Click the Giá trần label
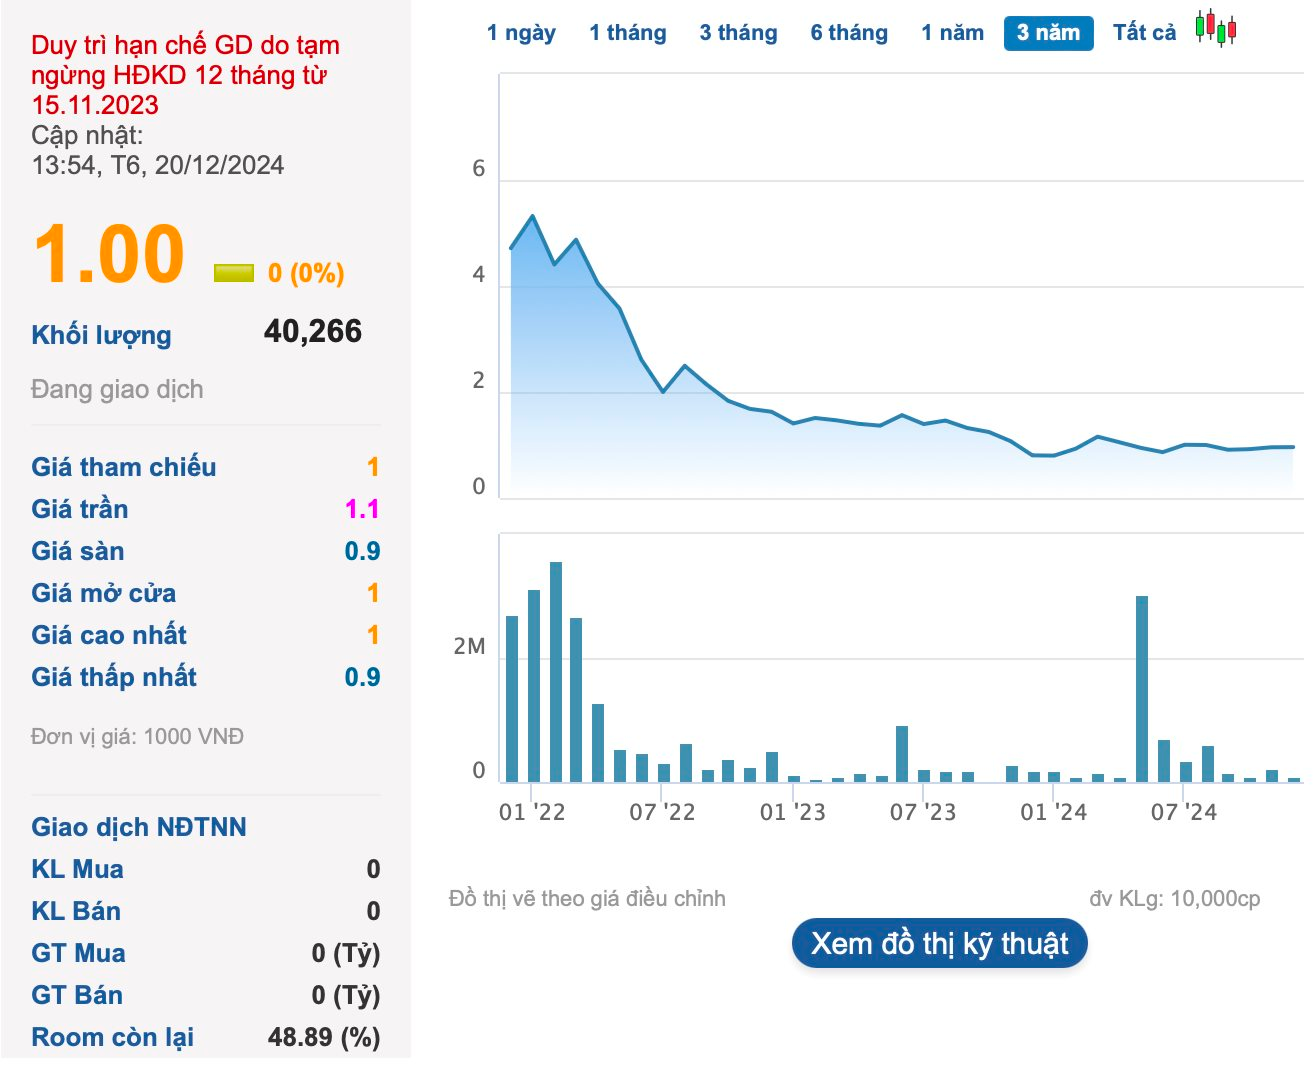 coord(80,509)
